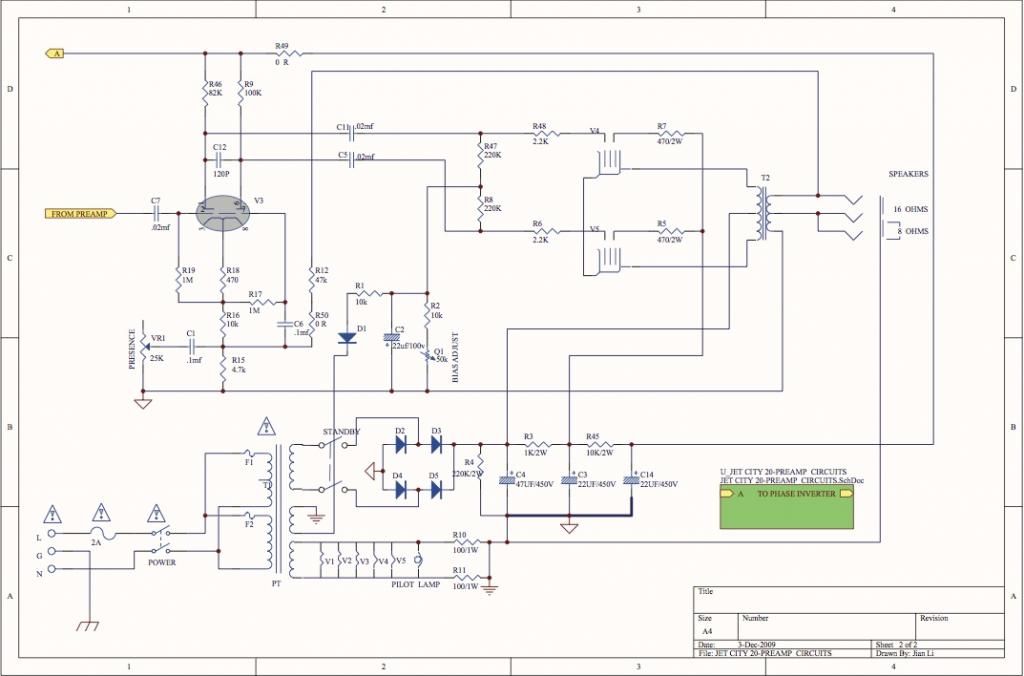Select the PT power transformer symbol
Screen dimensions: 1024x676
point(280,509)
